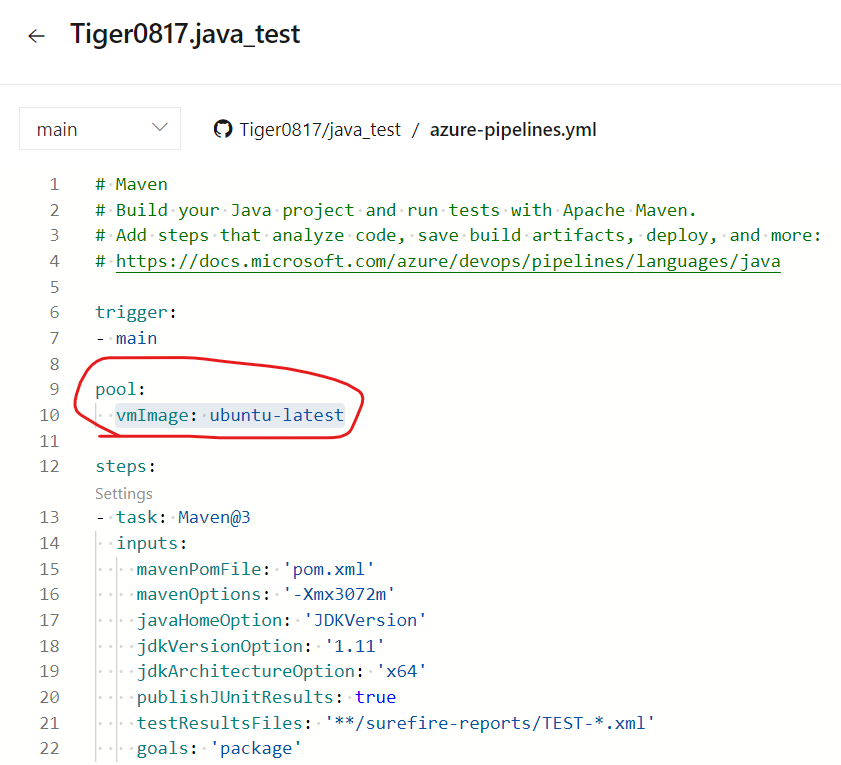Image resolution: width=841 pixels, height=765 pixels.
Task: Click the 'task: Maven@3' line
Action: [x=173, y=517]
